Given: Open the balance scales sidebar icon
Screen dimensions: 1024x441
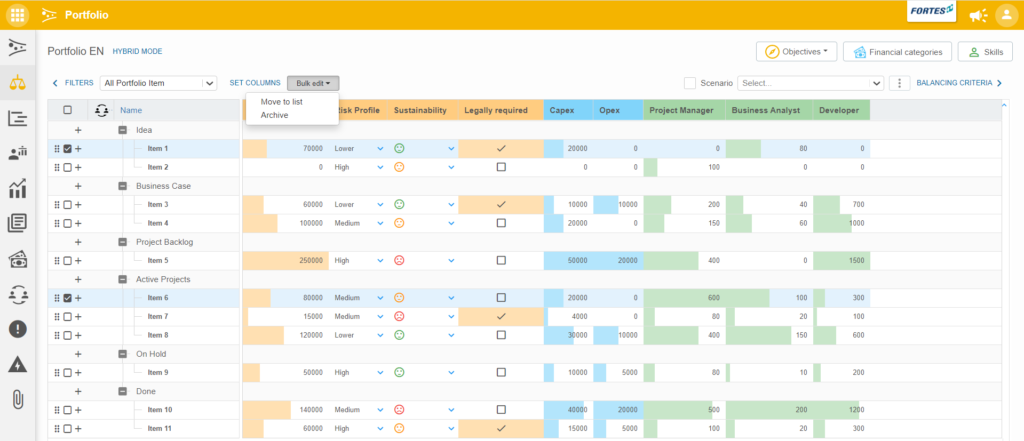Looking at the screenshot, I should [x=18, y=82].
